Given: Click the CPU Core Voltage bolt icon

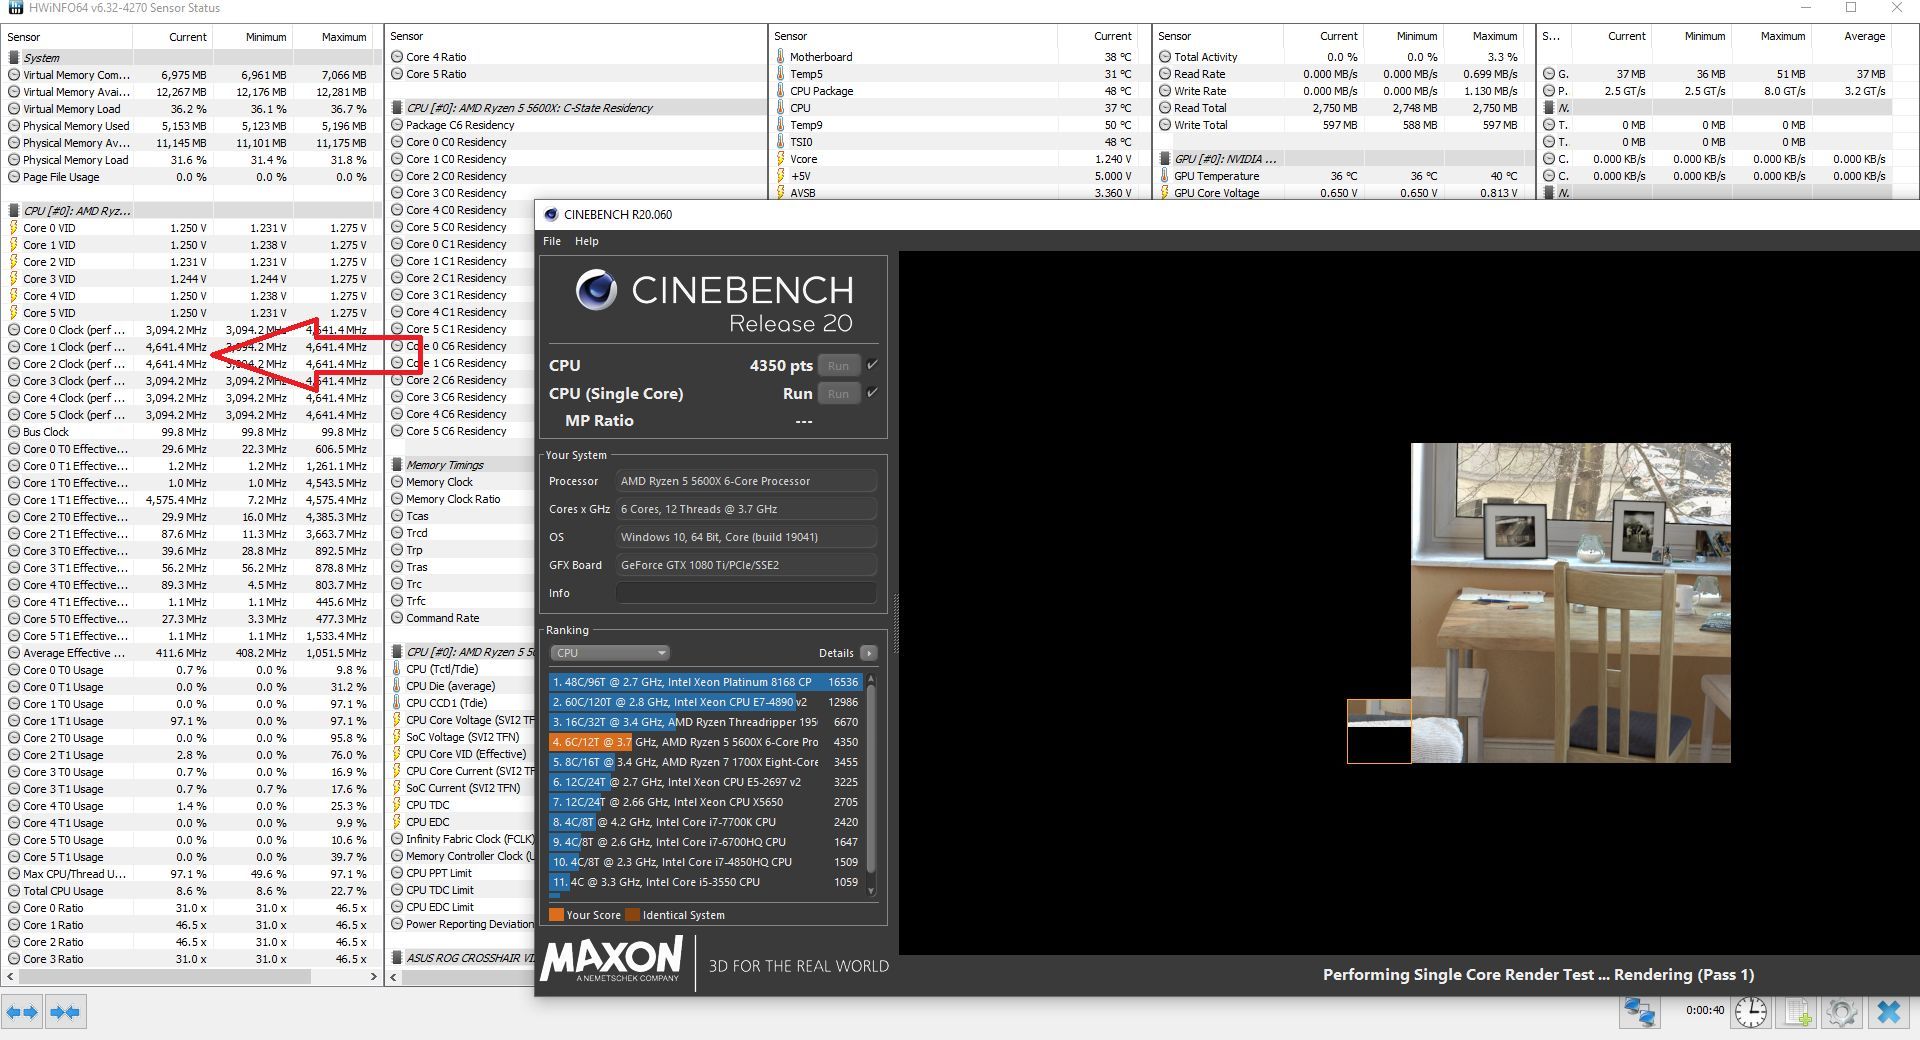Looking at the screenshot, I should [x=397, y=720].
